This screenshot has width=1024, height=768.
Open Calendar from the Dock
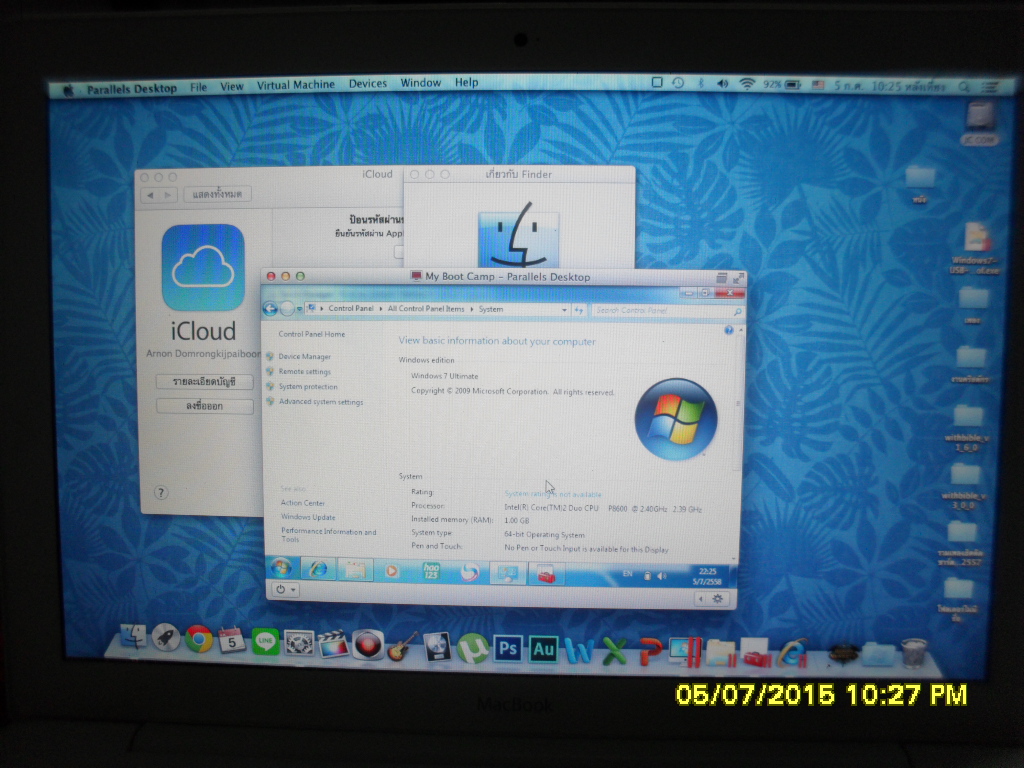pyautogui.click(x=231, y=640)
